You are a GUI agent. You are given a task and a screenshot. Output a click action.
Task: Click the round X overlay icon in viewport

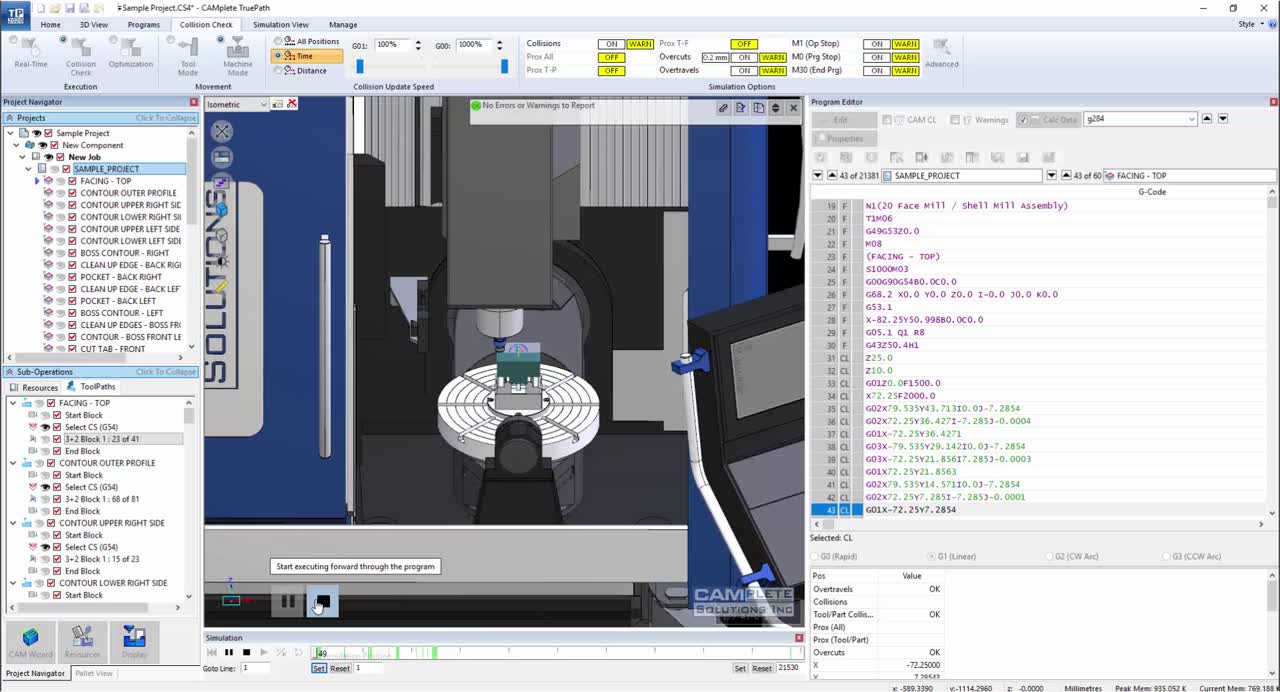[222, 131]
